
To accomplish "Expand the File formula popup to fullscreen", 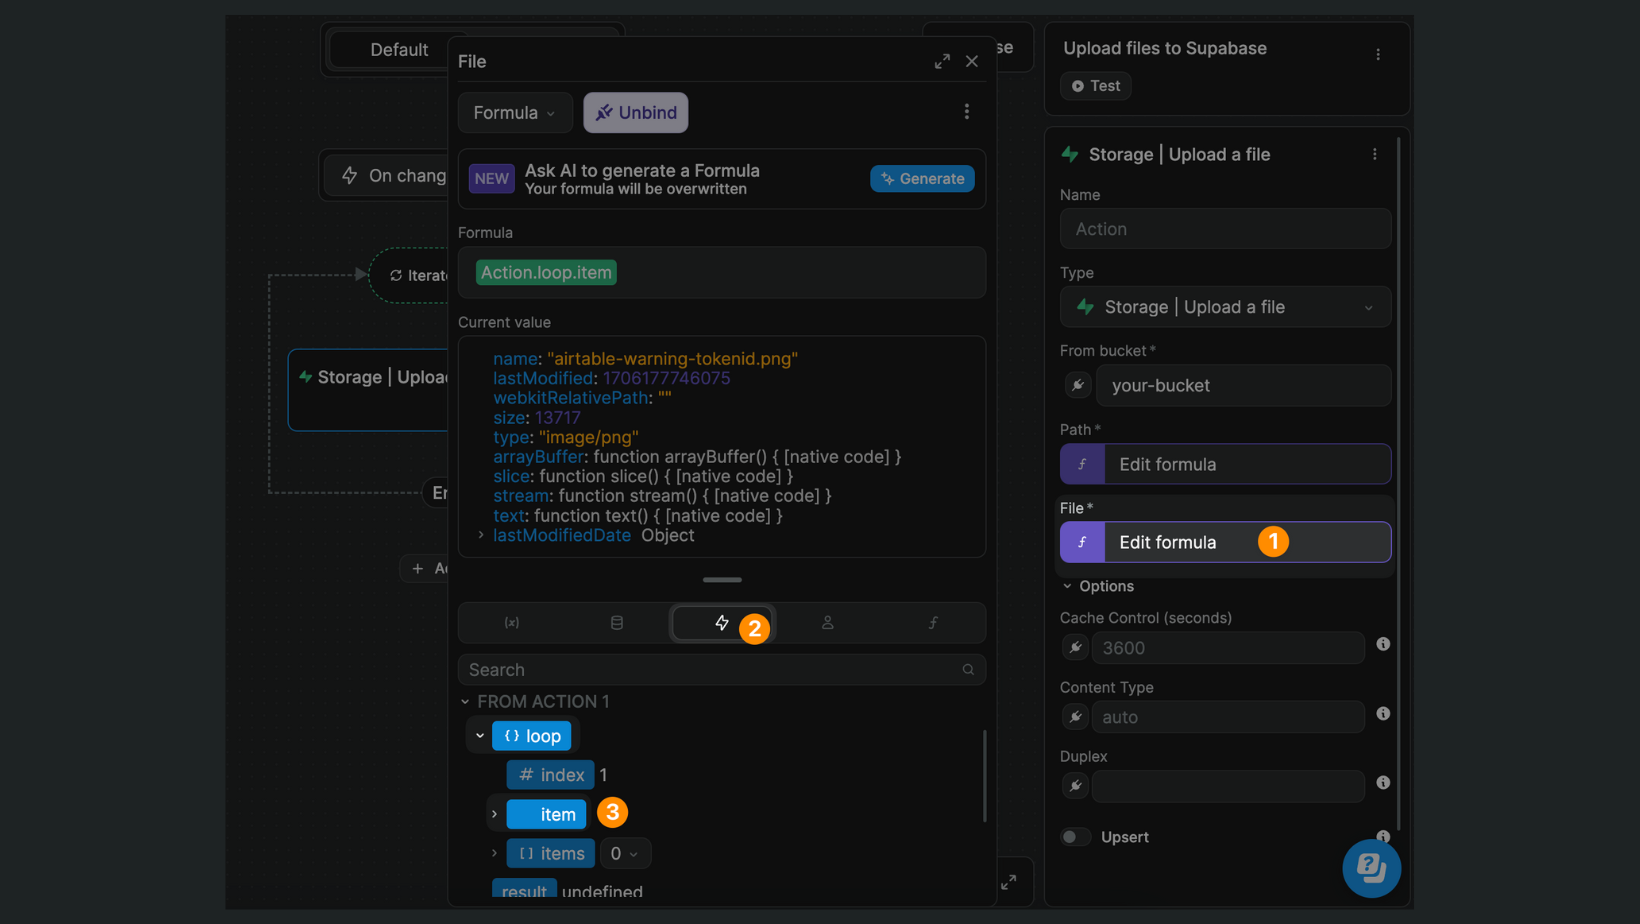I will tap(942, 61).
